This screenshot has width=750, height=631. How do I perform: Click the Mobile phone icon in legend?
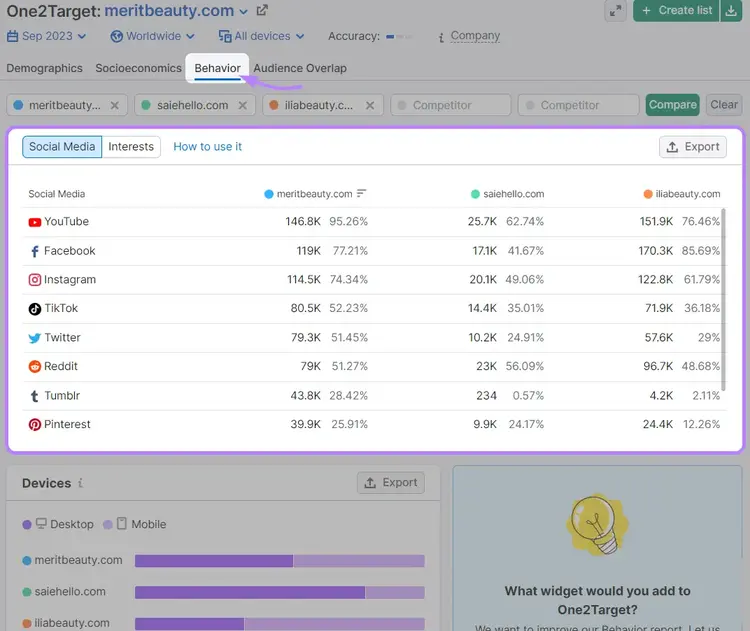click(121, 523)
